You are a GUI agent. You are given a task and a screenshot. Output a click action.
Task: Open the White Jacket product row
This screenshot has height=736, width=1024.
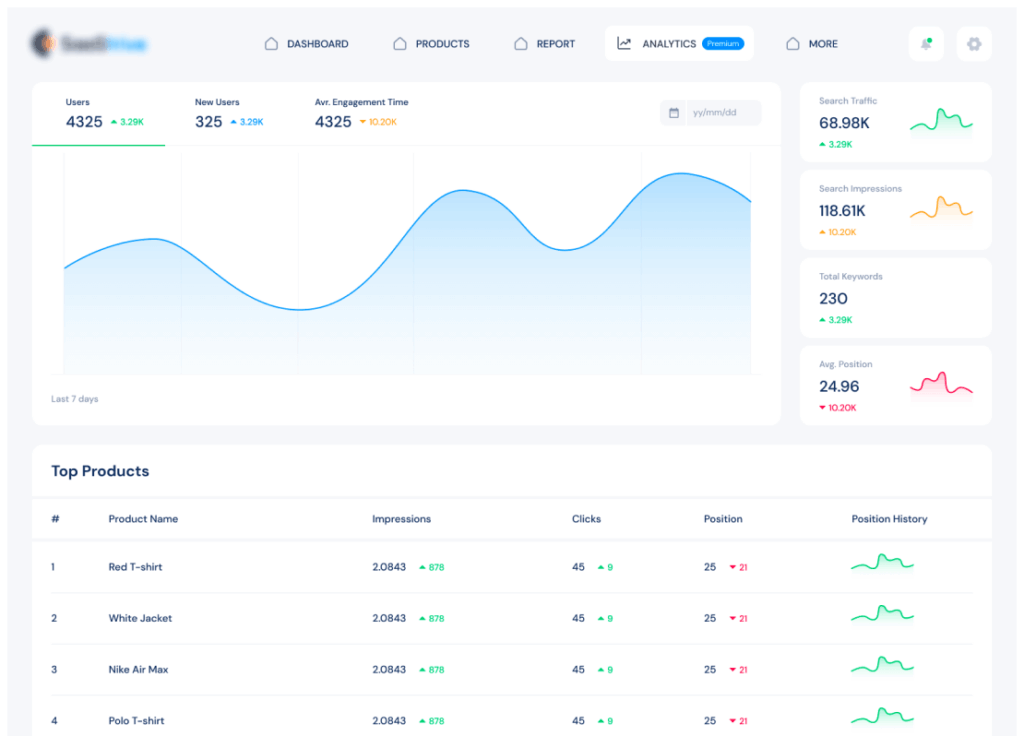point(140,618)
